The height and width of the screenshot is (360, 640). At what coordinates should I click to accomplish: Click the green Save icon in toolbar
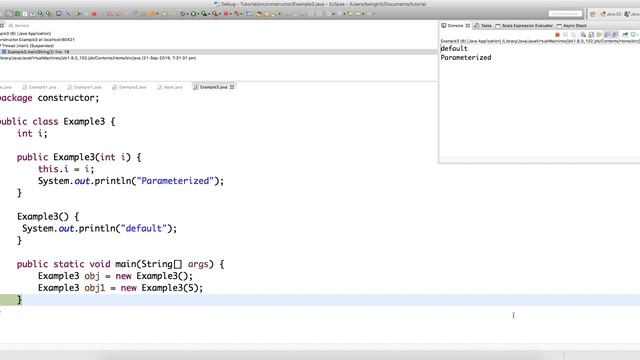(x=17, y=13)
